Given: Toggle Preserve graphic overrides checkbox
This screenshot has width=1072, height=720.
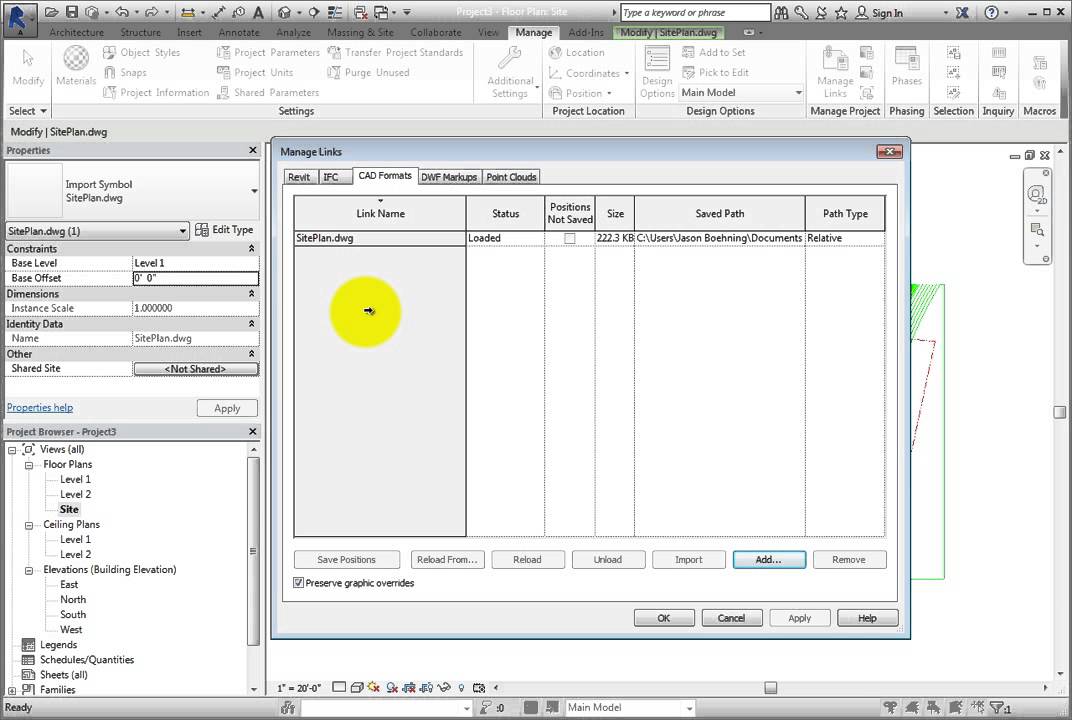Looking at the screenshot, I should (x=299, y=583).
